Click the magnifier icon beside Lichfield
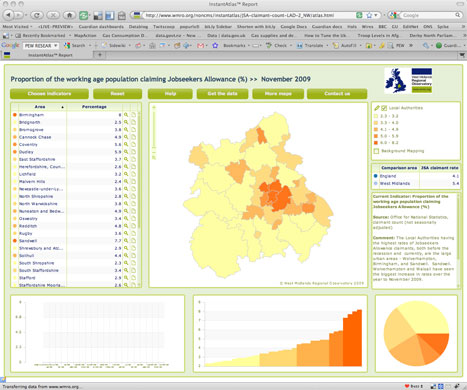This screenshot has width=467, height=390. click(126, 174)
